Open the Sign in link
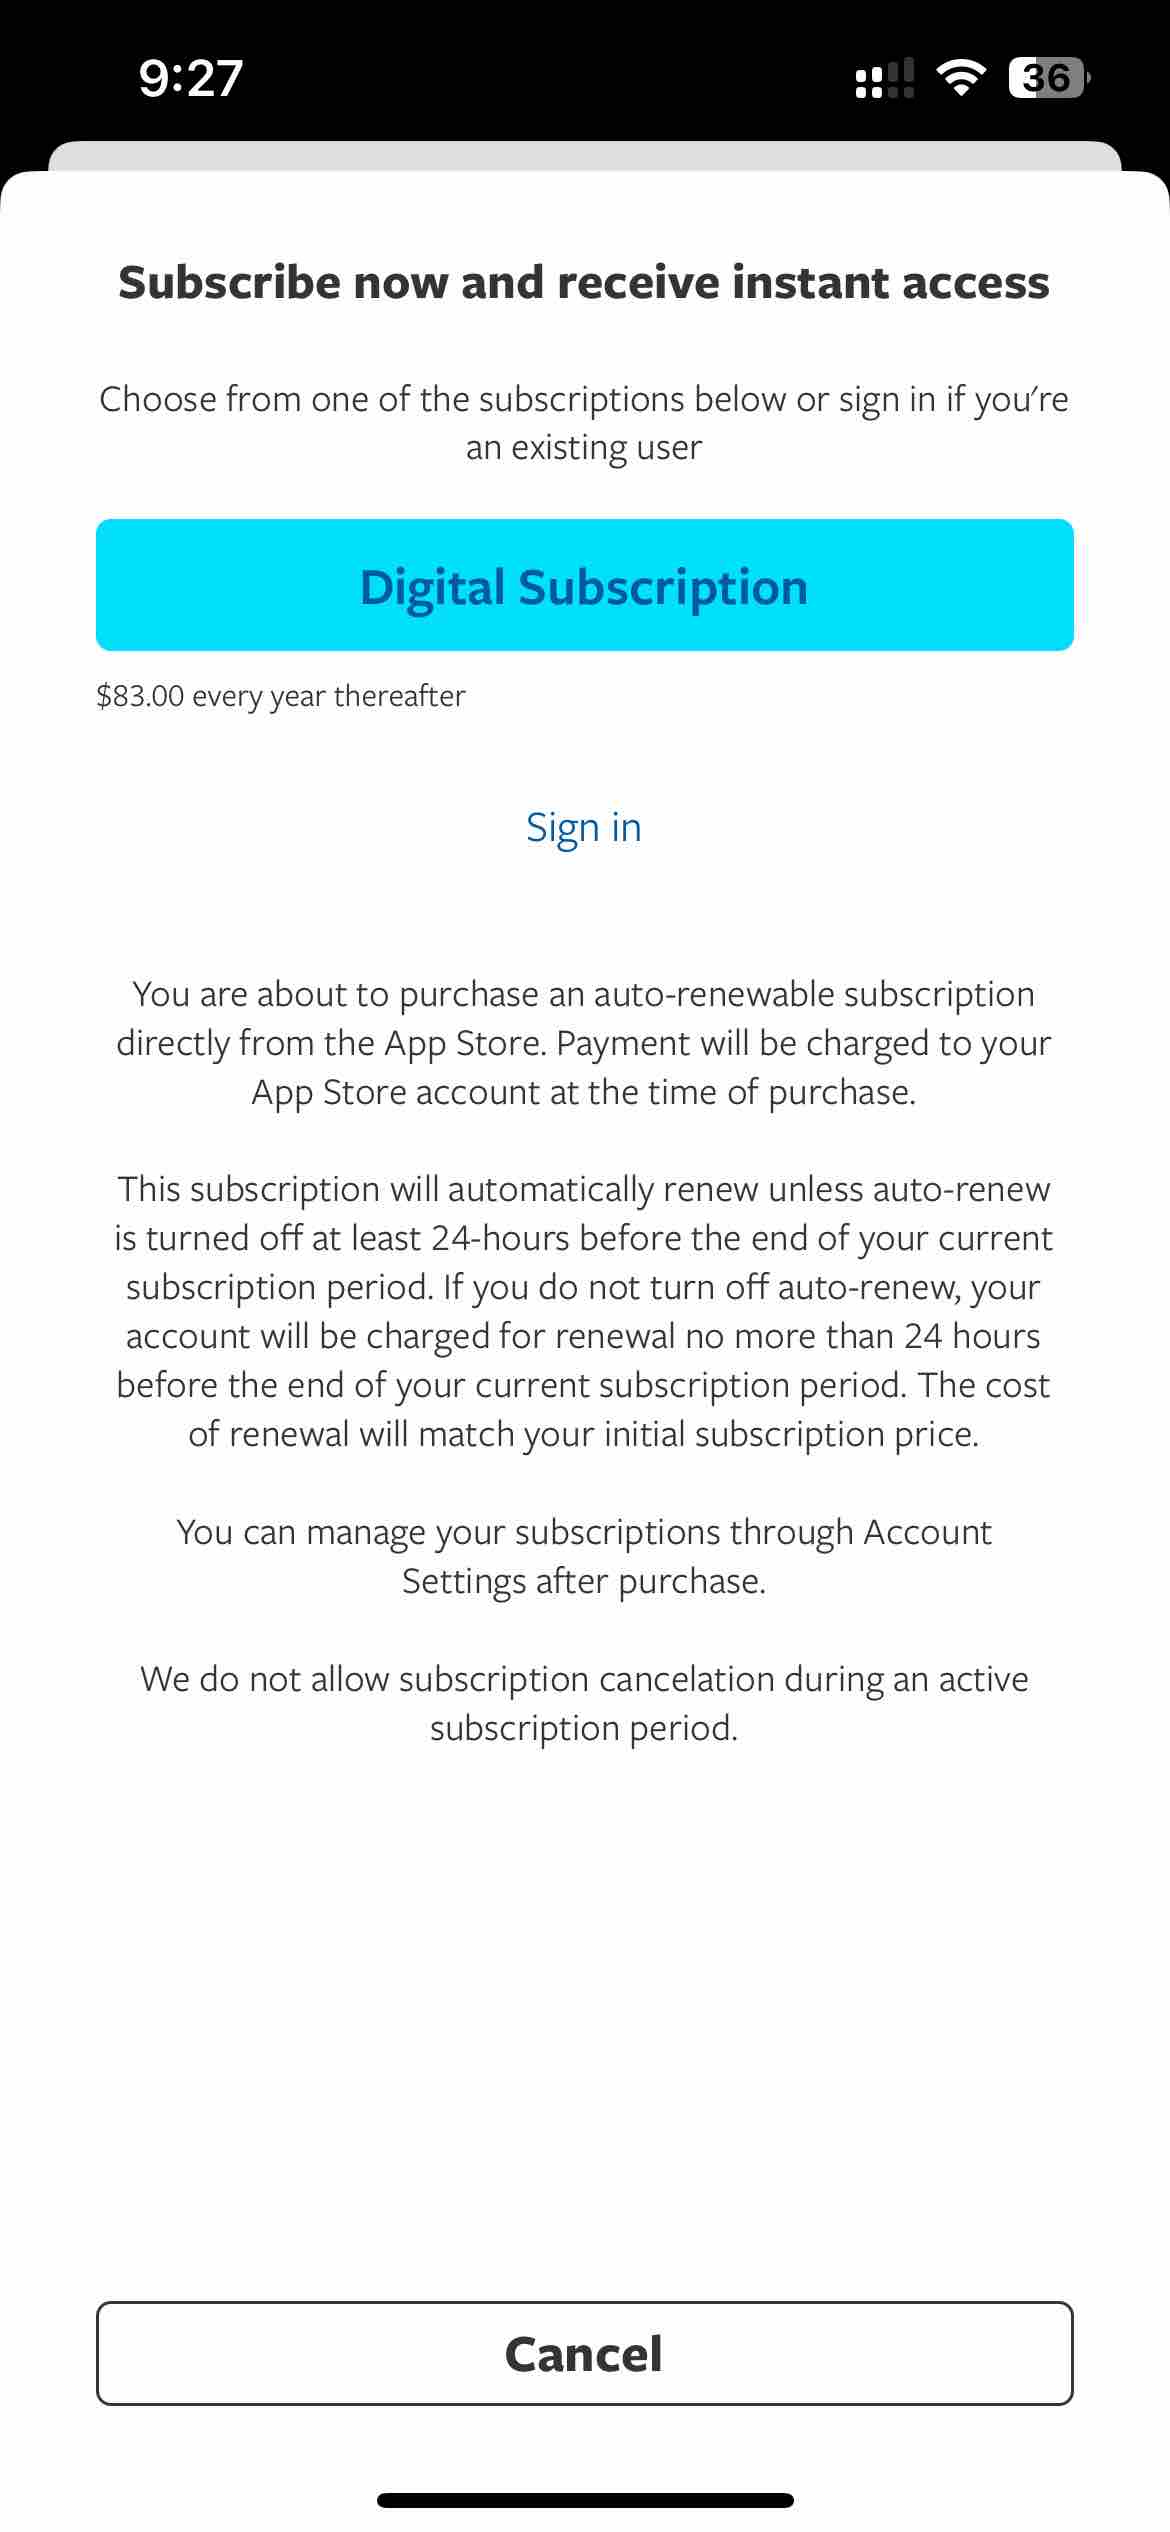 pyautogui.click(x=584, y=828)
